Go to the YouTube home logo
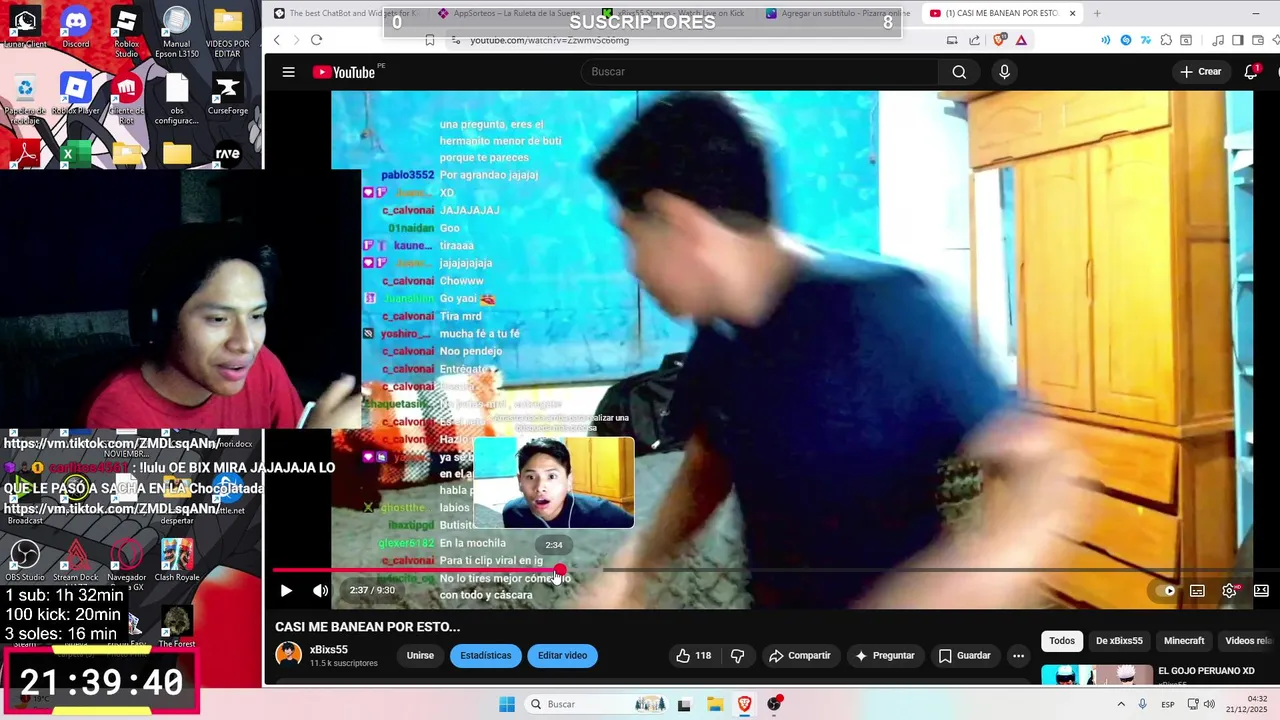 point(345,72)
